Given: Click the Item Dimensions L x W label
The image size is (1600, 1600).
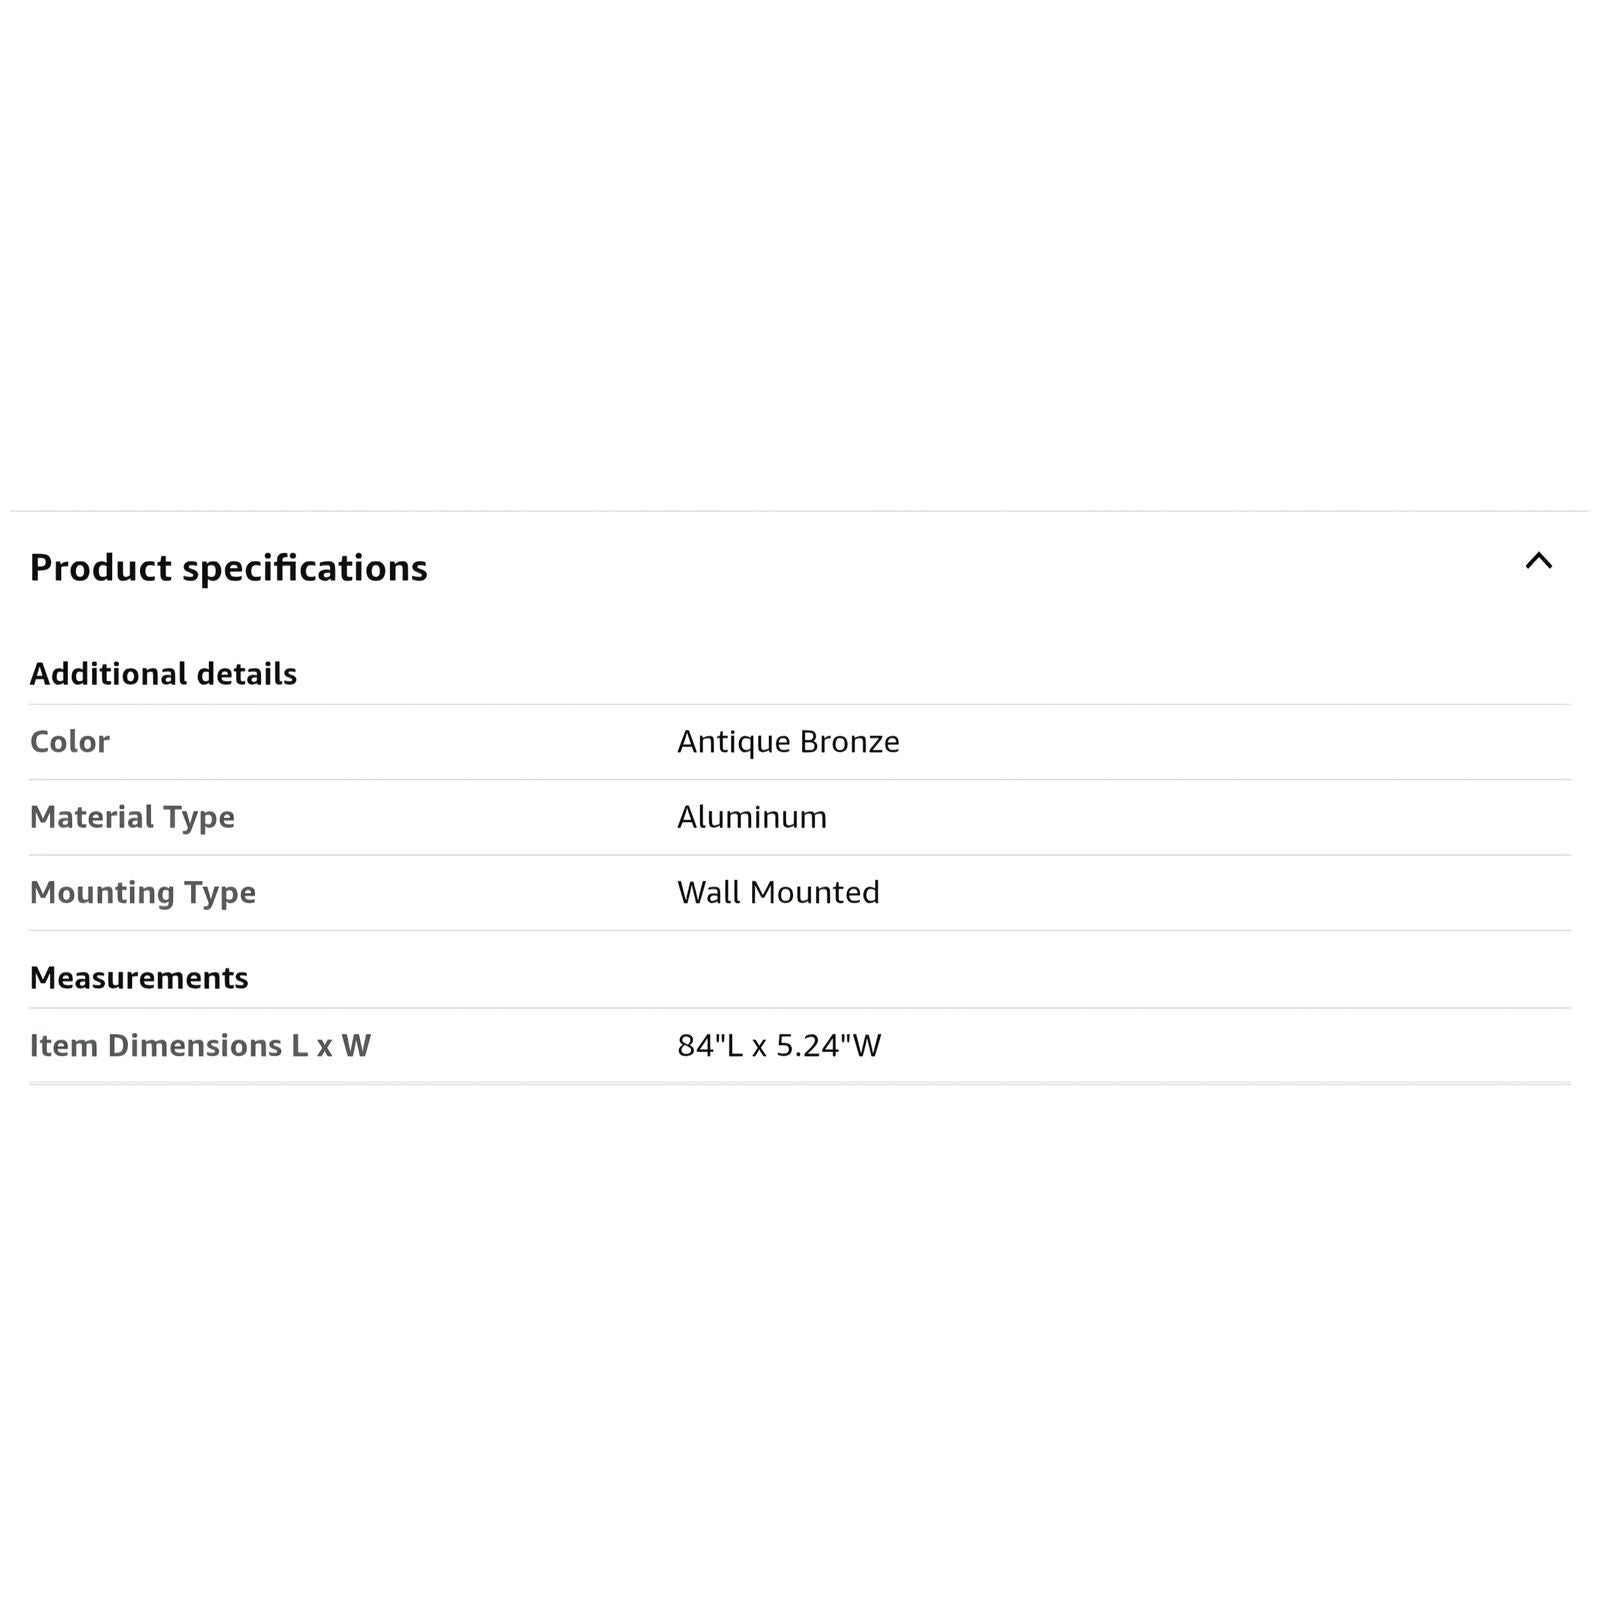Looking at the screenshot, I should (x=200, y=1046).
